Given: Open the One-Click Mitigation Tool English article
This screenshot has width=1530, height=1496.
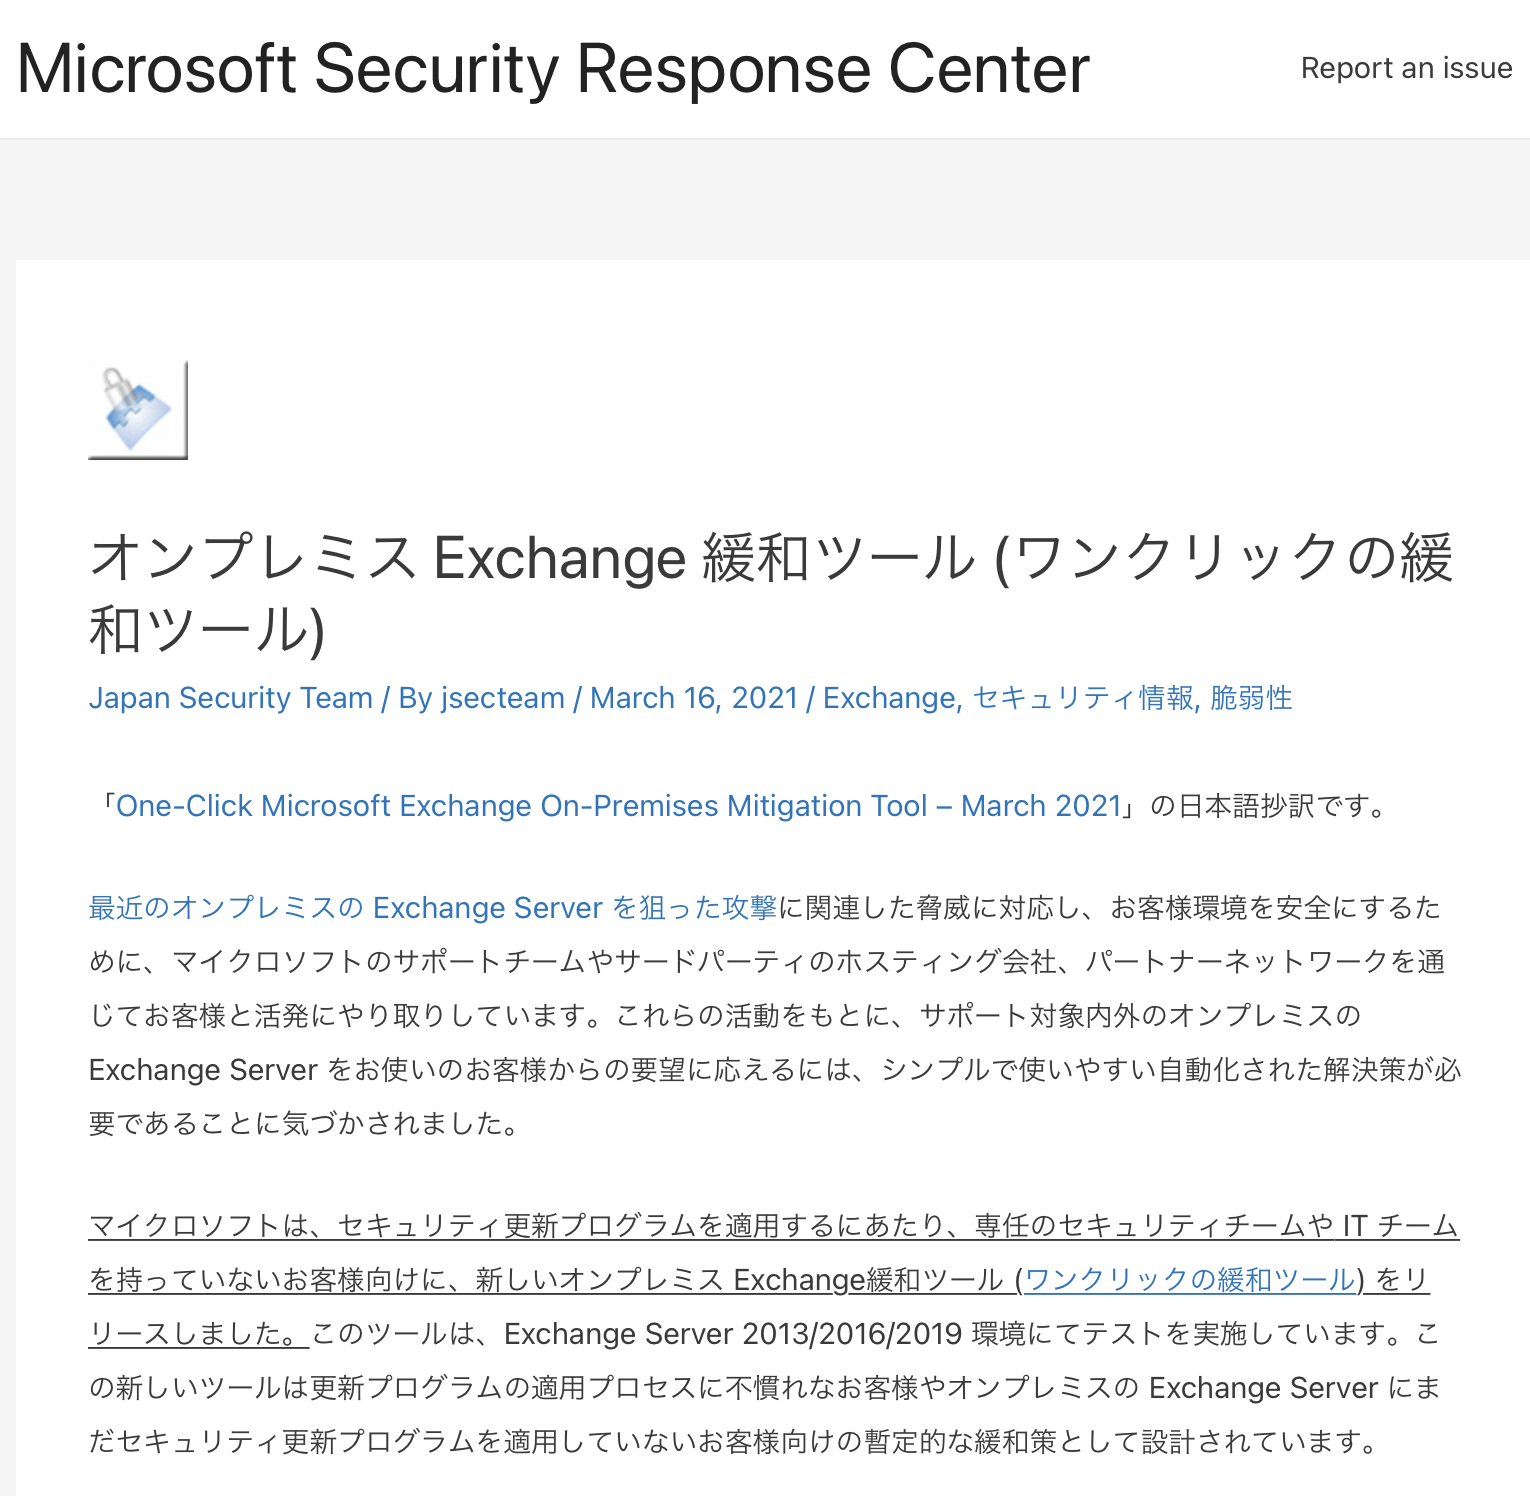Looking at the screenshot, I should pyautogui.click(x=620, y=805).
